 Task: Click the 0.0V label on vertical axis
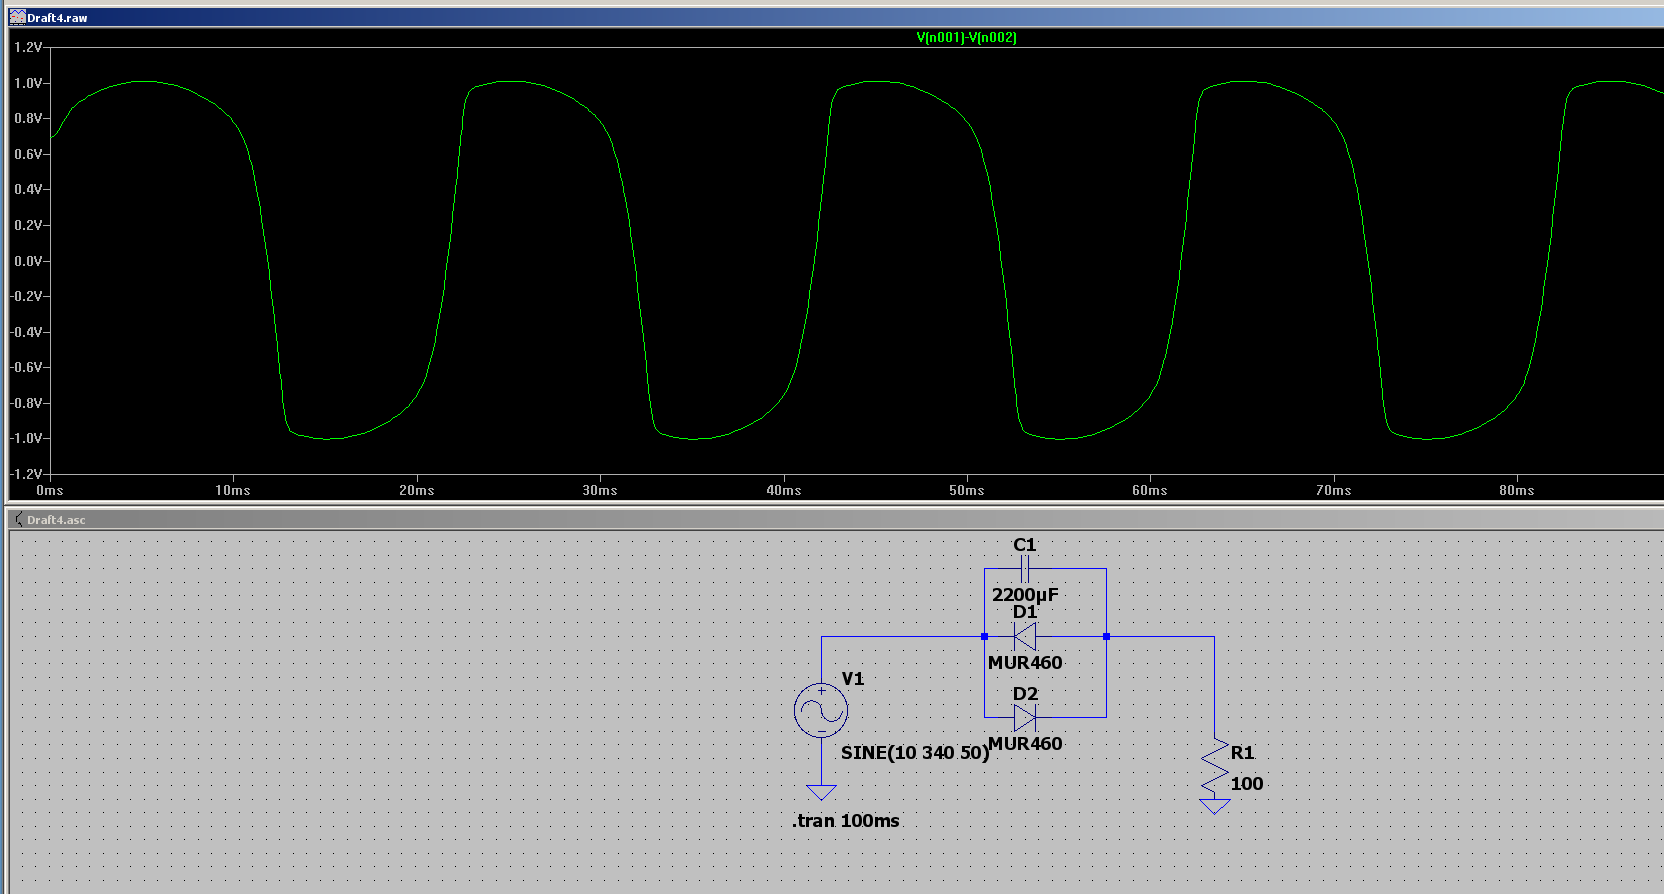(x=28, y=261)
